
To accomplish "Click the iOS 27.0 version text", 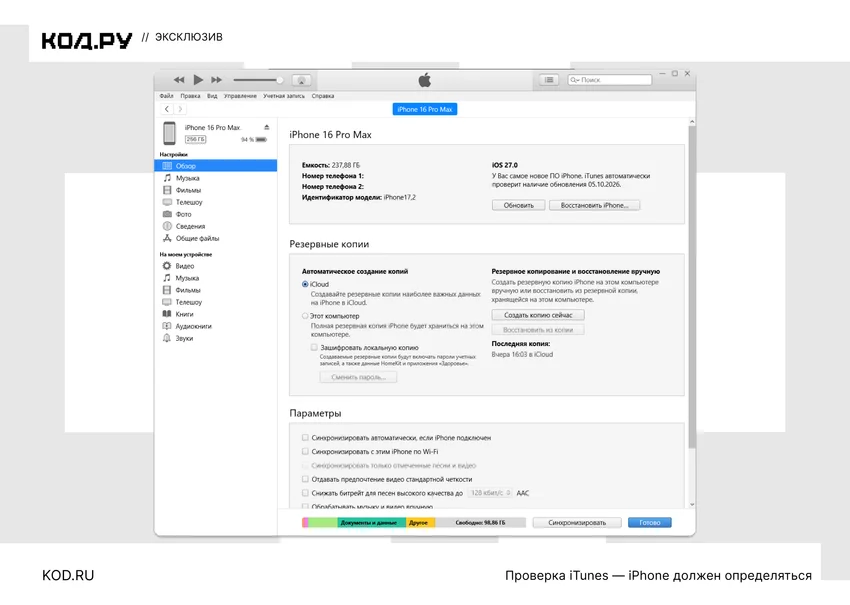I will coord(505,165).
